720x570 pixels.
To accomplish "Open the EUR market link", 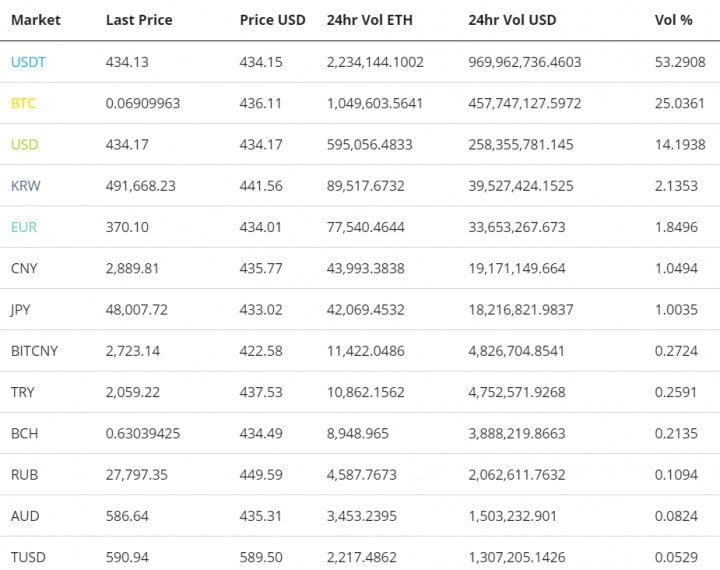I will (x=24, y=227).
